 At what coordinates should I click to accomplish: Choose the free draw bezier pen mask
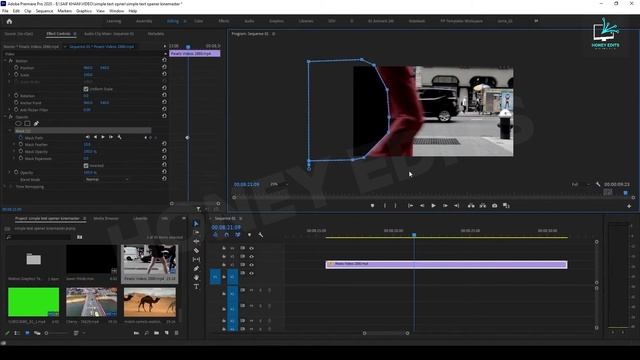[36, 123]
